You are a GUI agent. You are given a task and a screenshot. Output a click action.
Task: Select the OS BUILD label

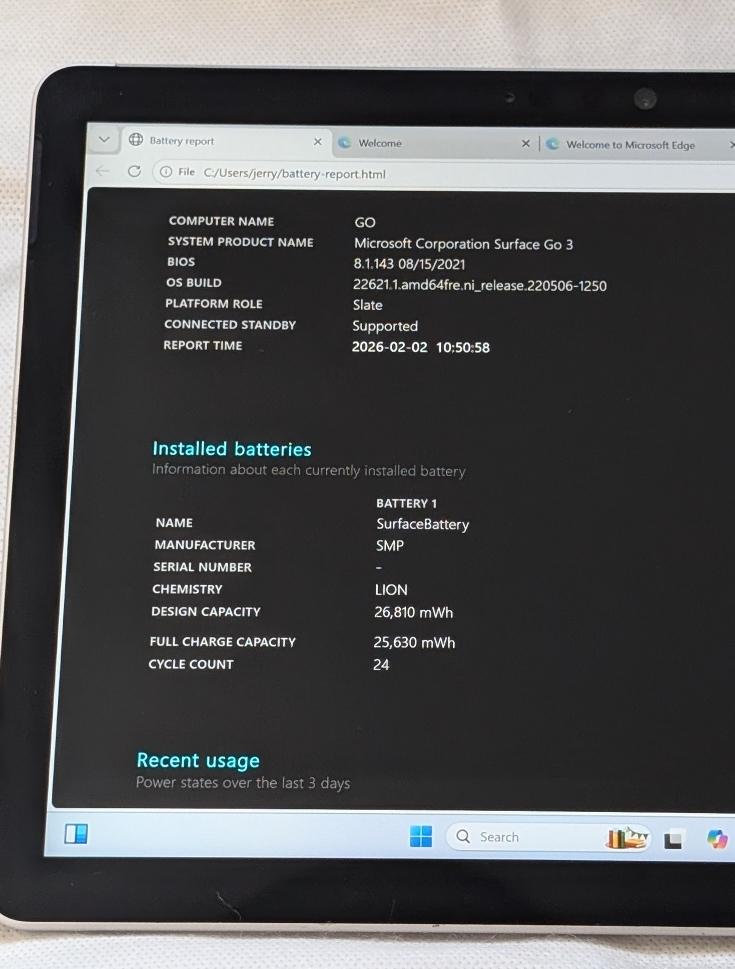[x=193, y=282]
